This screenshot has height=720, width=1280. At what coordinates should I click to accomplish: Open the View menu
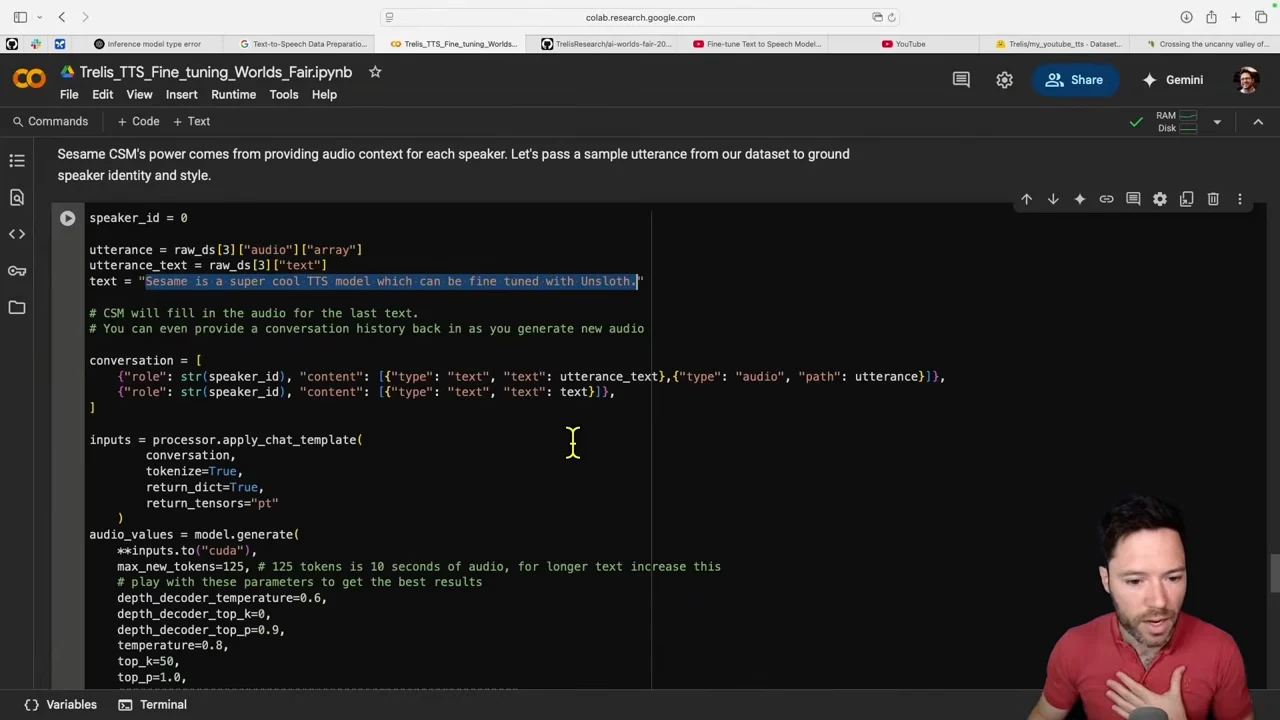click(x=139, y=94)
